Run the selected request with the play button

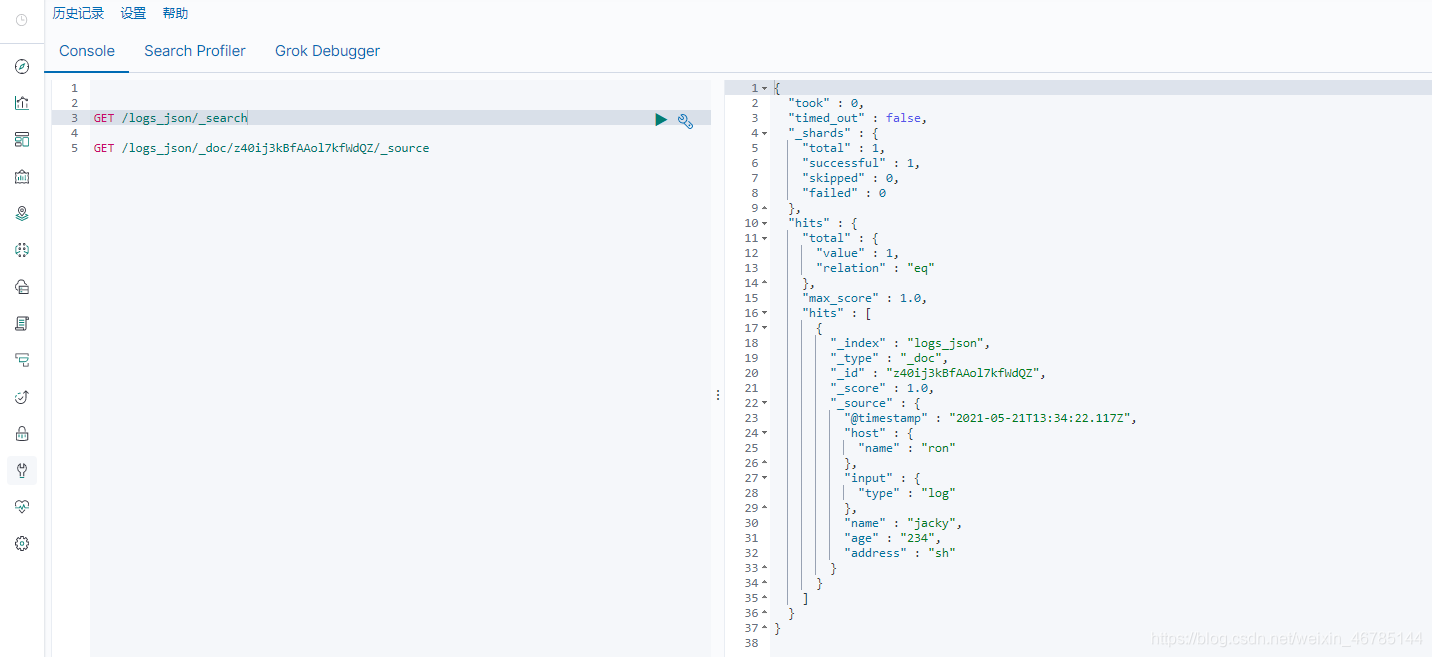click(x=661, y=119)
